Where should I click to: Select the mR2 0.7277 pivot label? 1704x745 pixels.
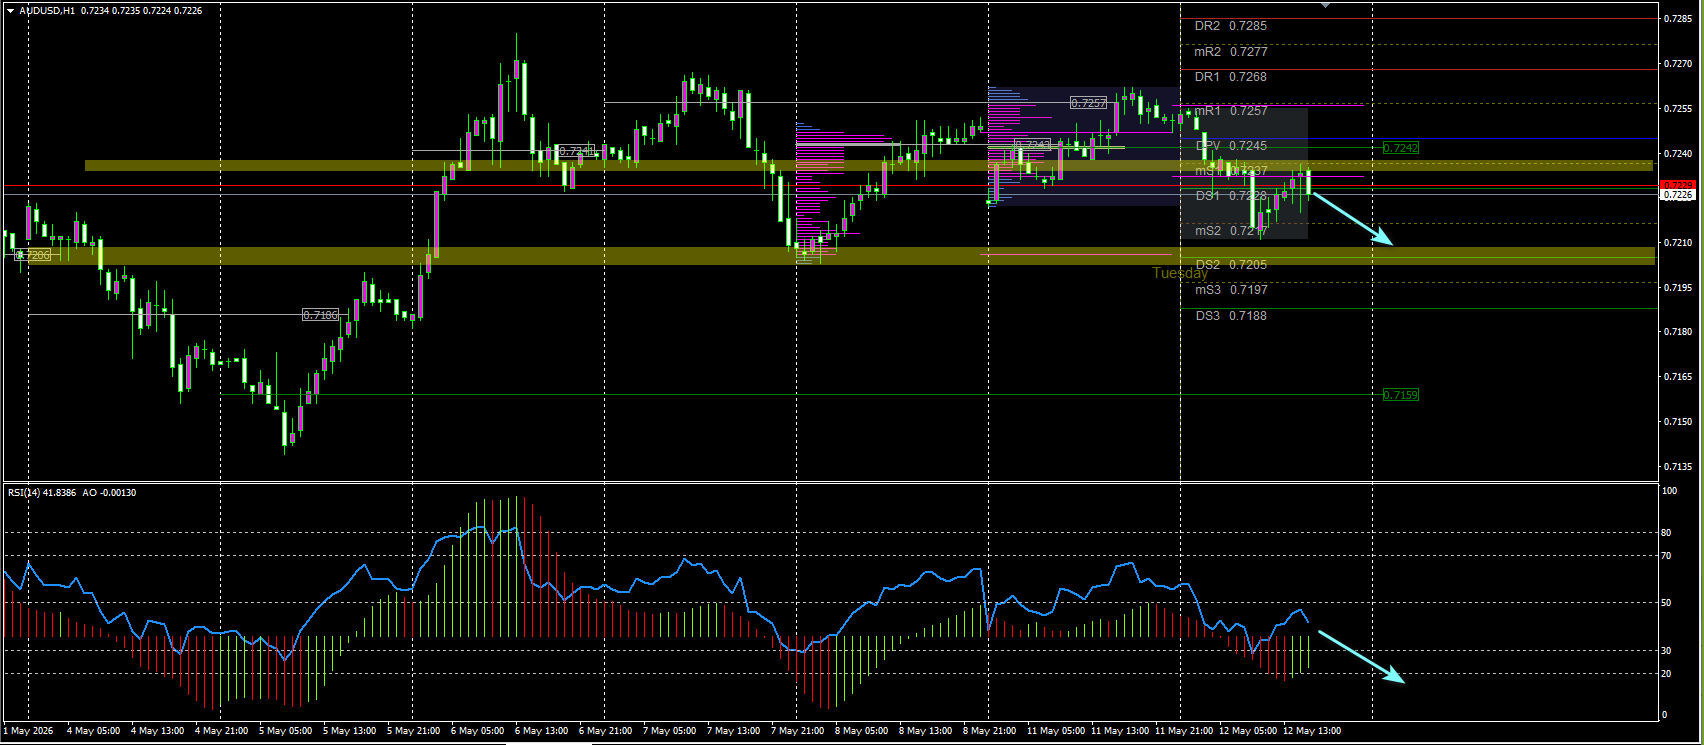click(x=1230, y=52)
